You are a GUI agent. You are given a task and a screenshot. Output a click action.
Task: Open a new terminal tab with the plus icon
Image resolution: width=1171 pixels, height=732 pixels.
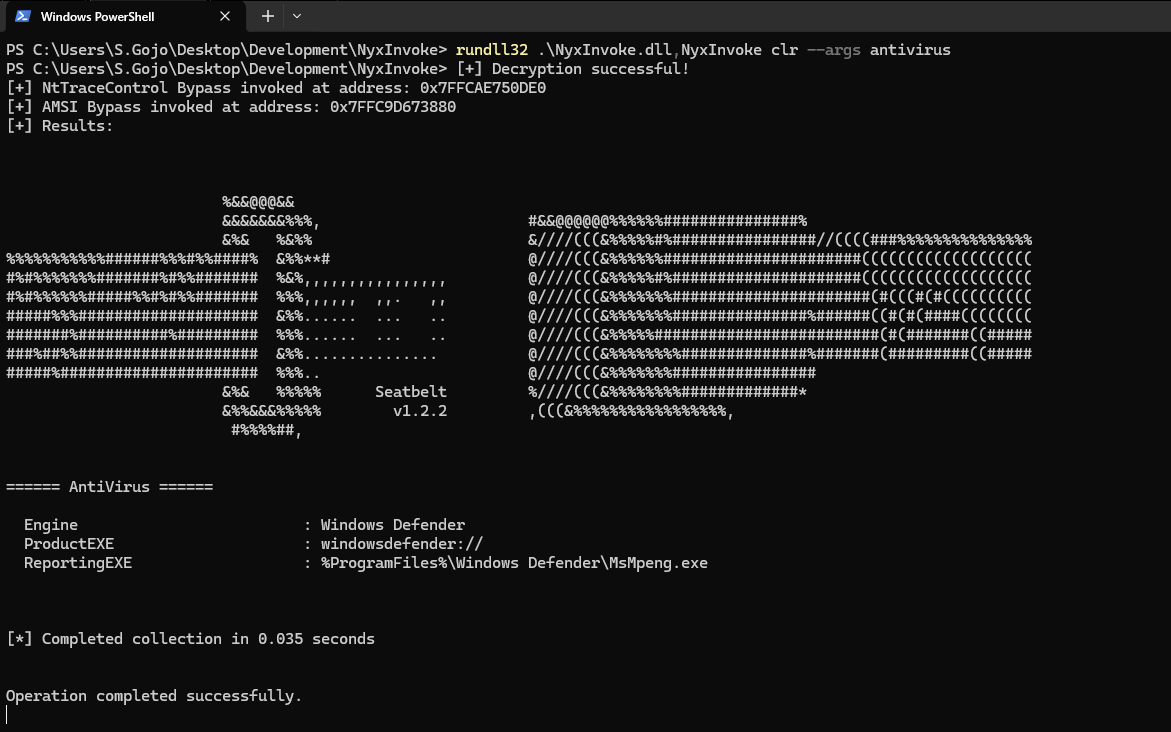pyautogui.click(x=267, y=16)
